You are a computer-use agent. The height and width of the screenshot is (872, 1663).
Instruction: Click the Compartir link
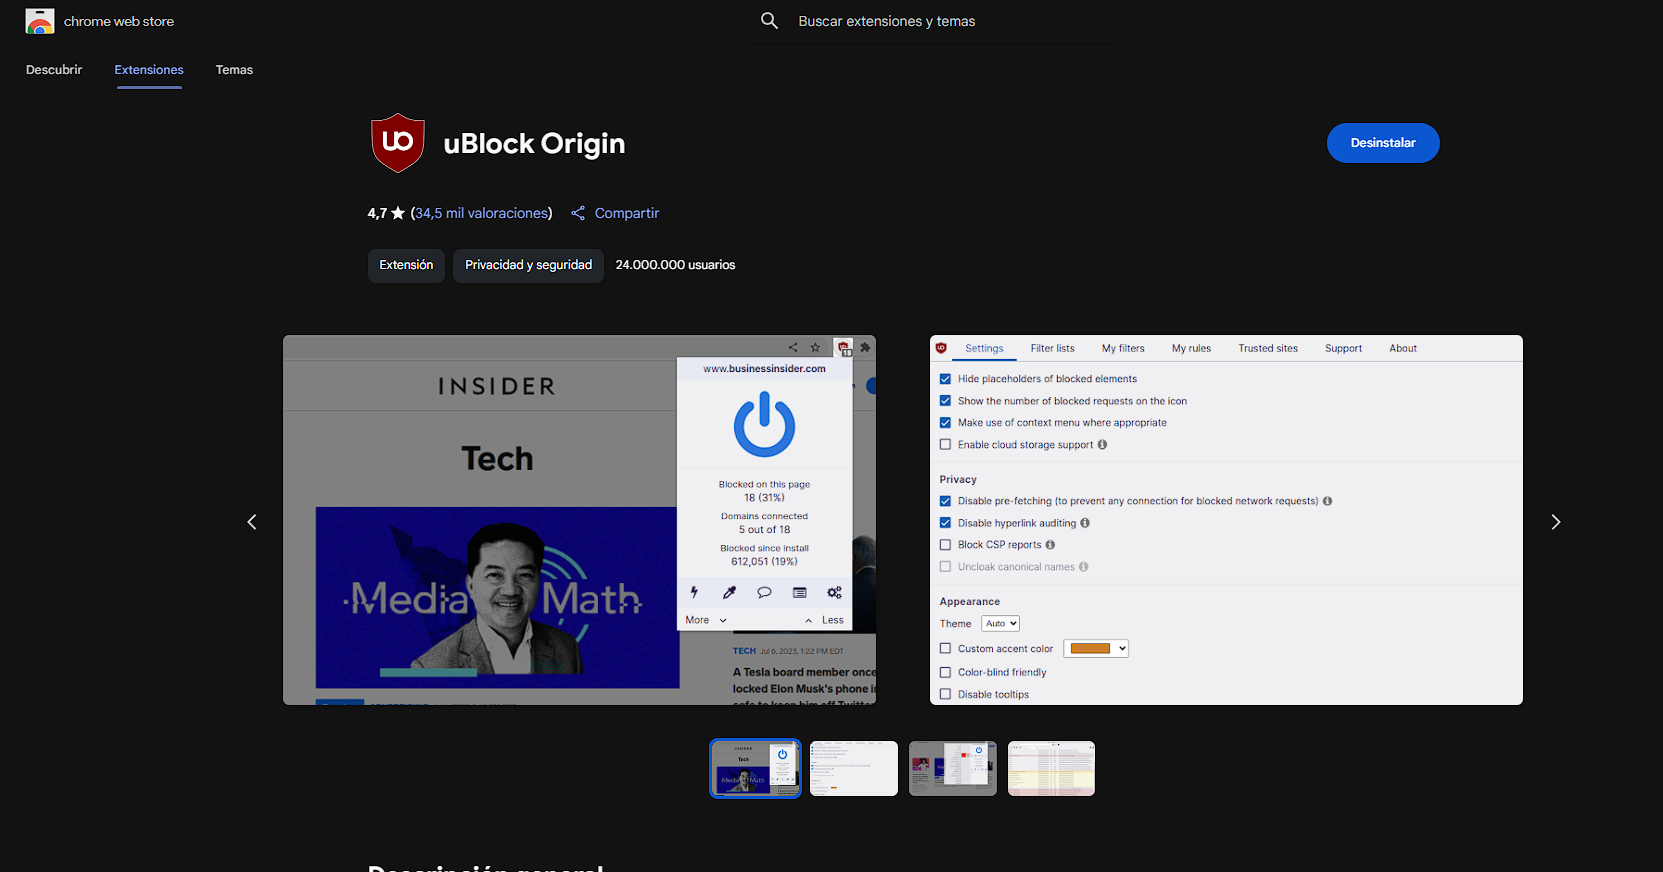pyautogui.click(x=627, y=213)
